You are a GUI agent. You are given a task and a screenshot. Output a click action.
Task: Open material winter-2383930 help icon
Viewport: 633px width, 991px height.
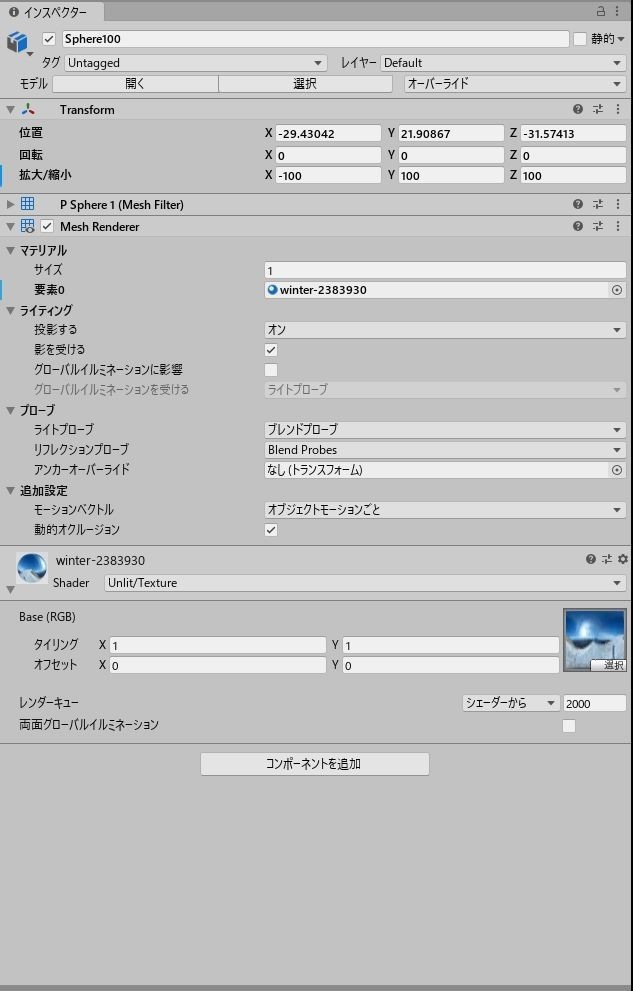tap(591, 559)
